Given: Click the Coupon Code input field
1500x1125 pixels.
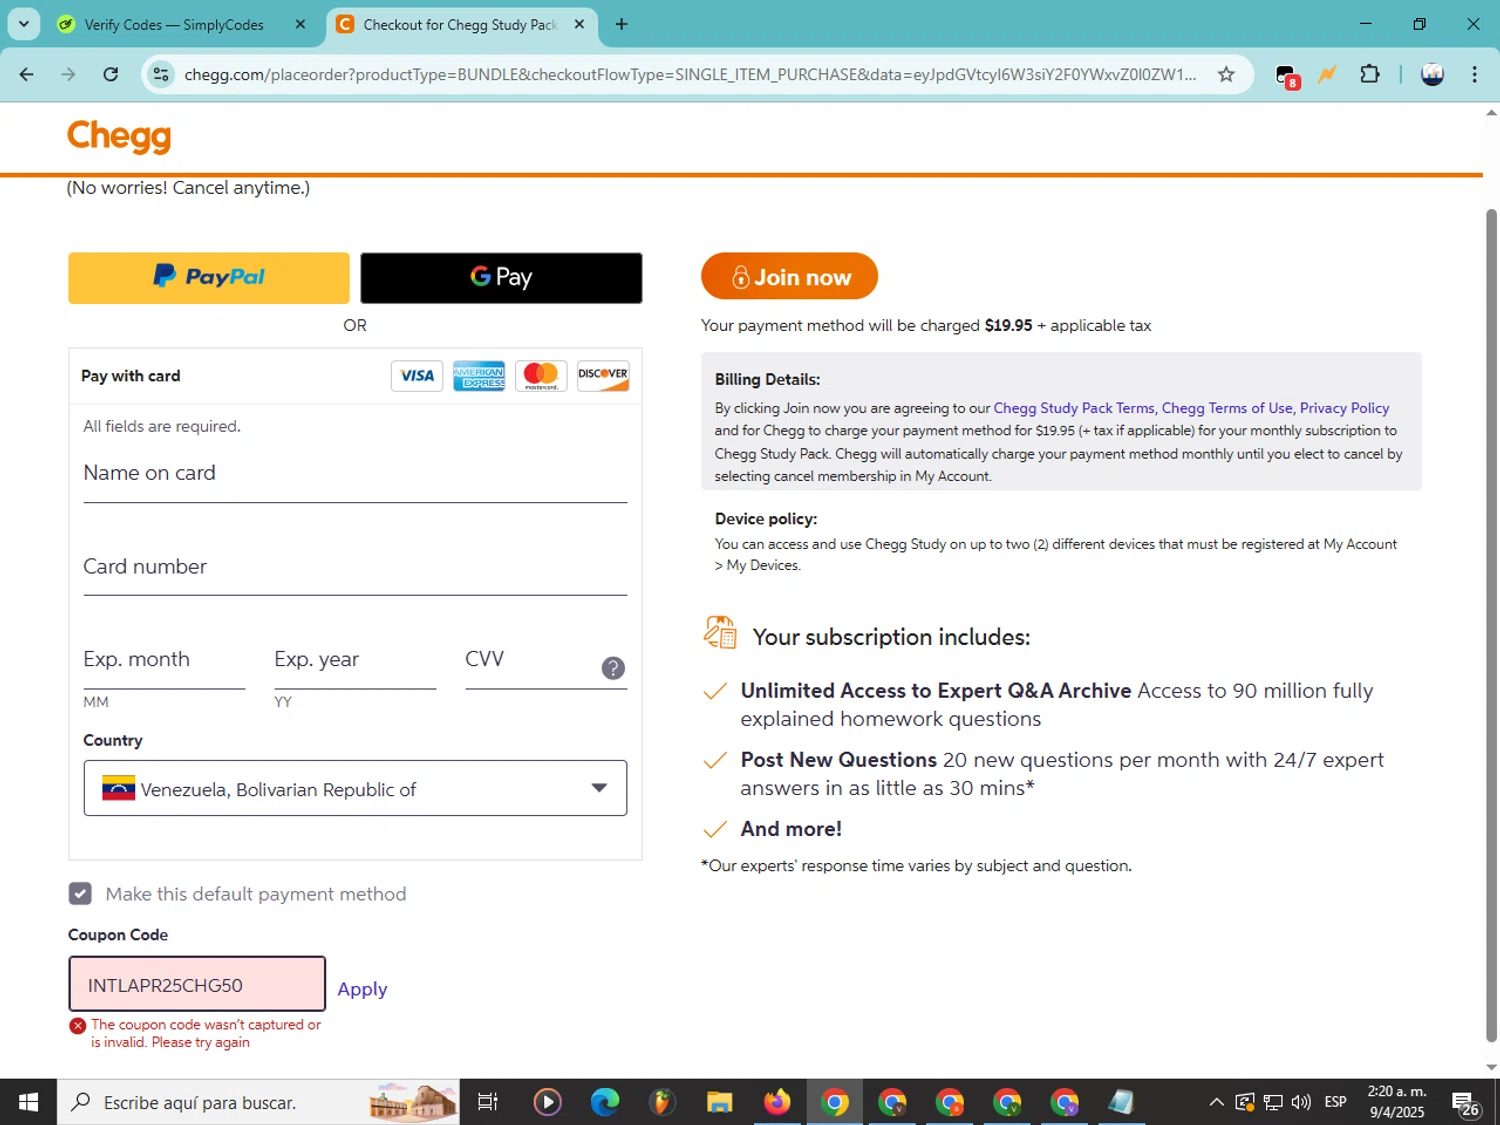Looking at the screenshot, I should [x=197, y=984].
